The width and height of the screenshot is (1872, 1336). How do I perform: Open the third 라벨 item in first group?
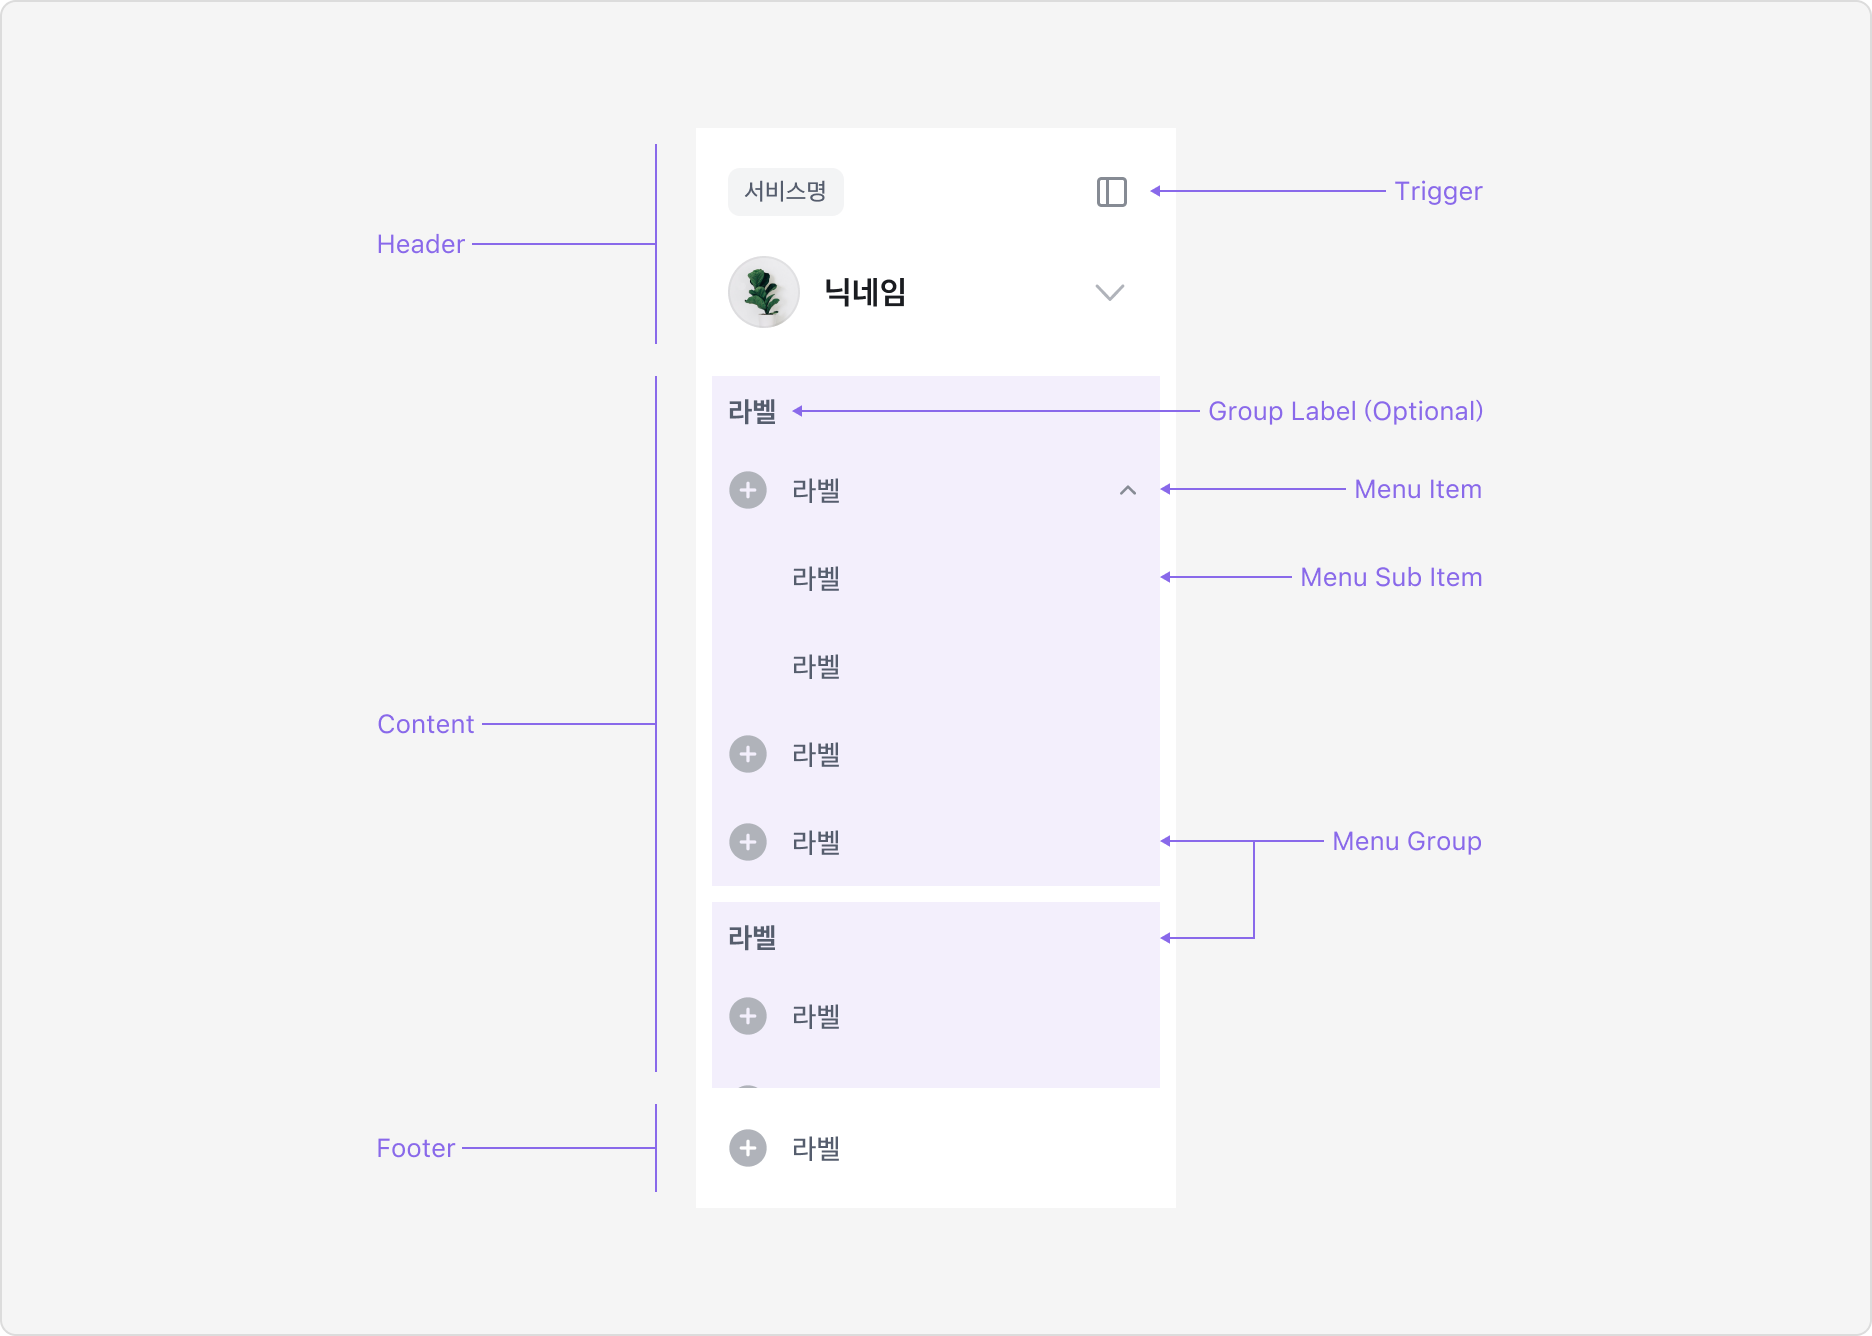(935, 842)
